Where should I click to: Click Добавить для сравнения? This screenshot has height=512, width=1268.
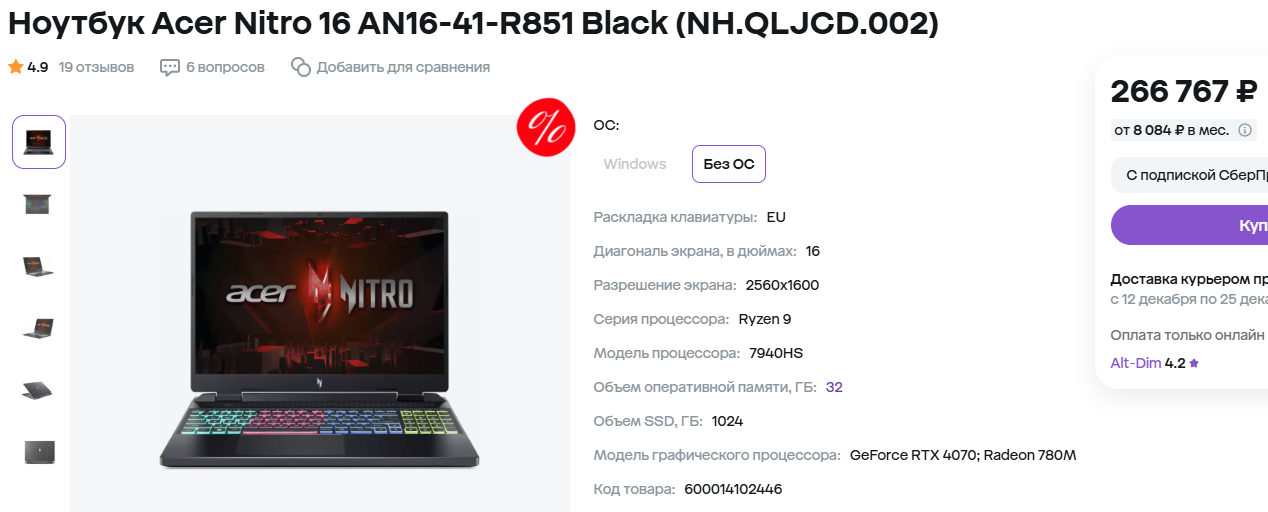(x=403, y=67)
